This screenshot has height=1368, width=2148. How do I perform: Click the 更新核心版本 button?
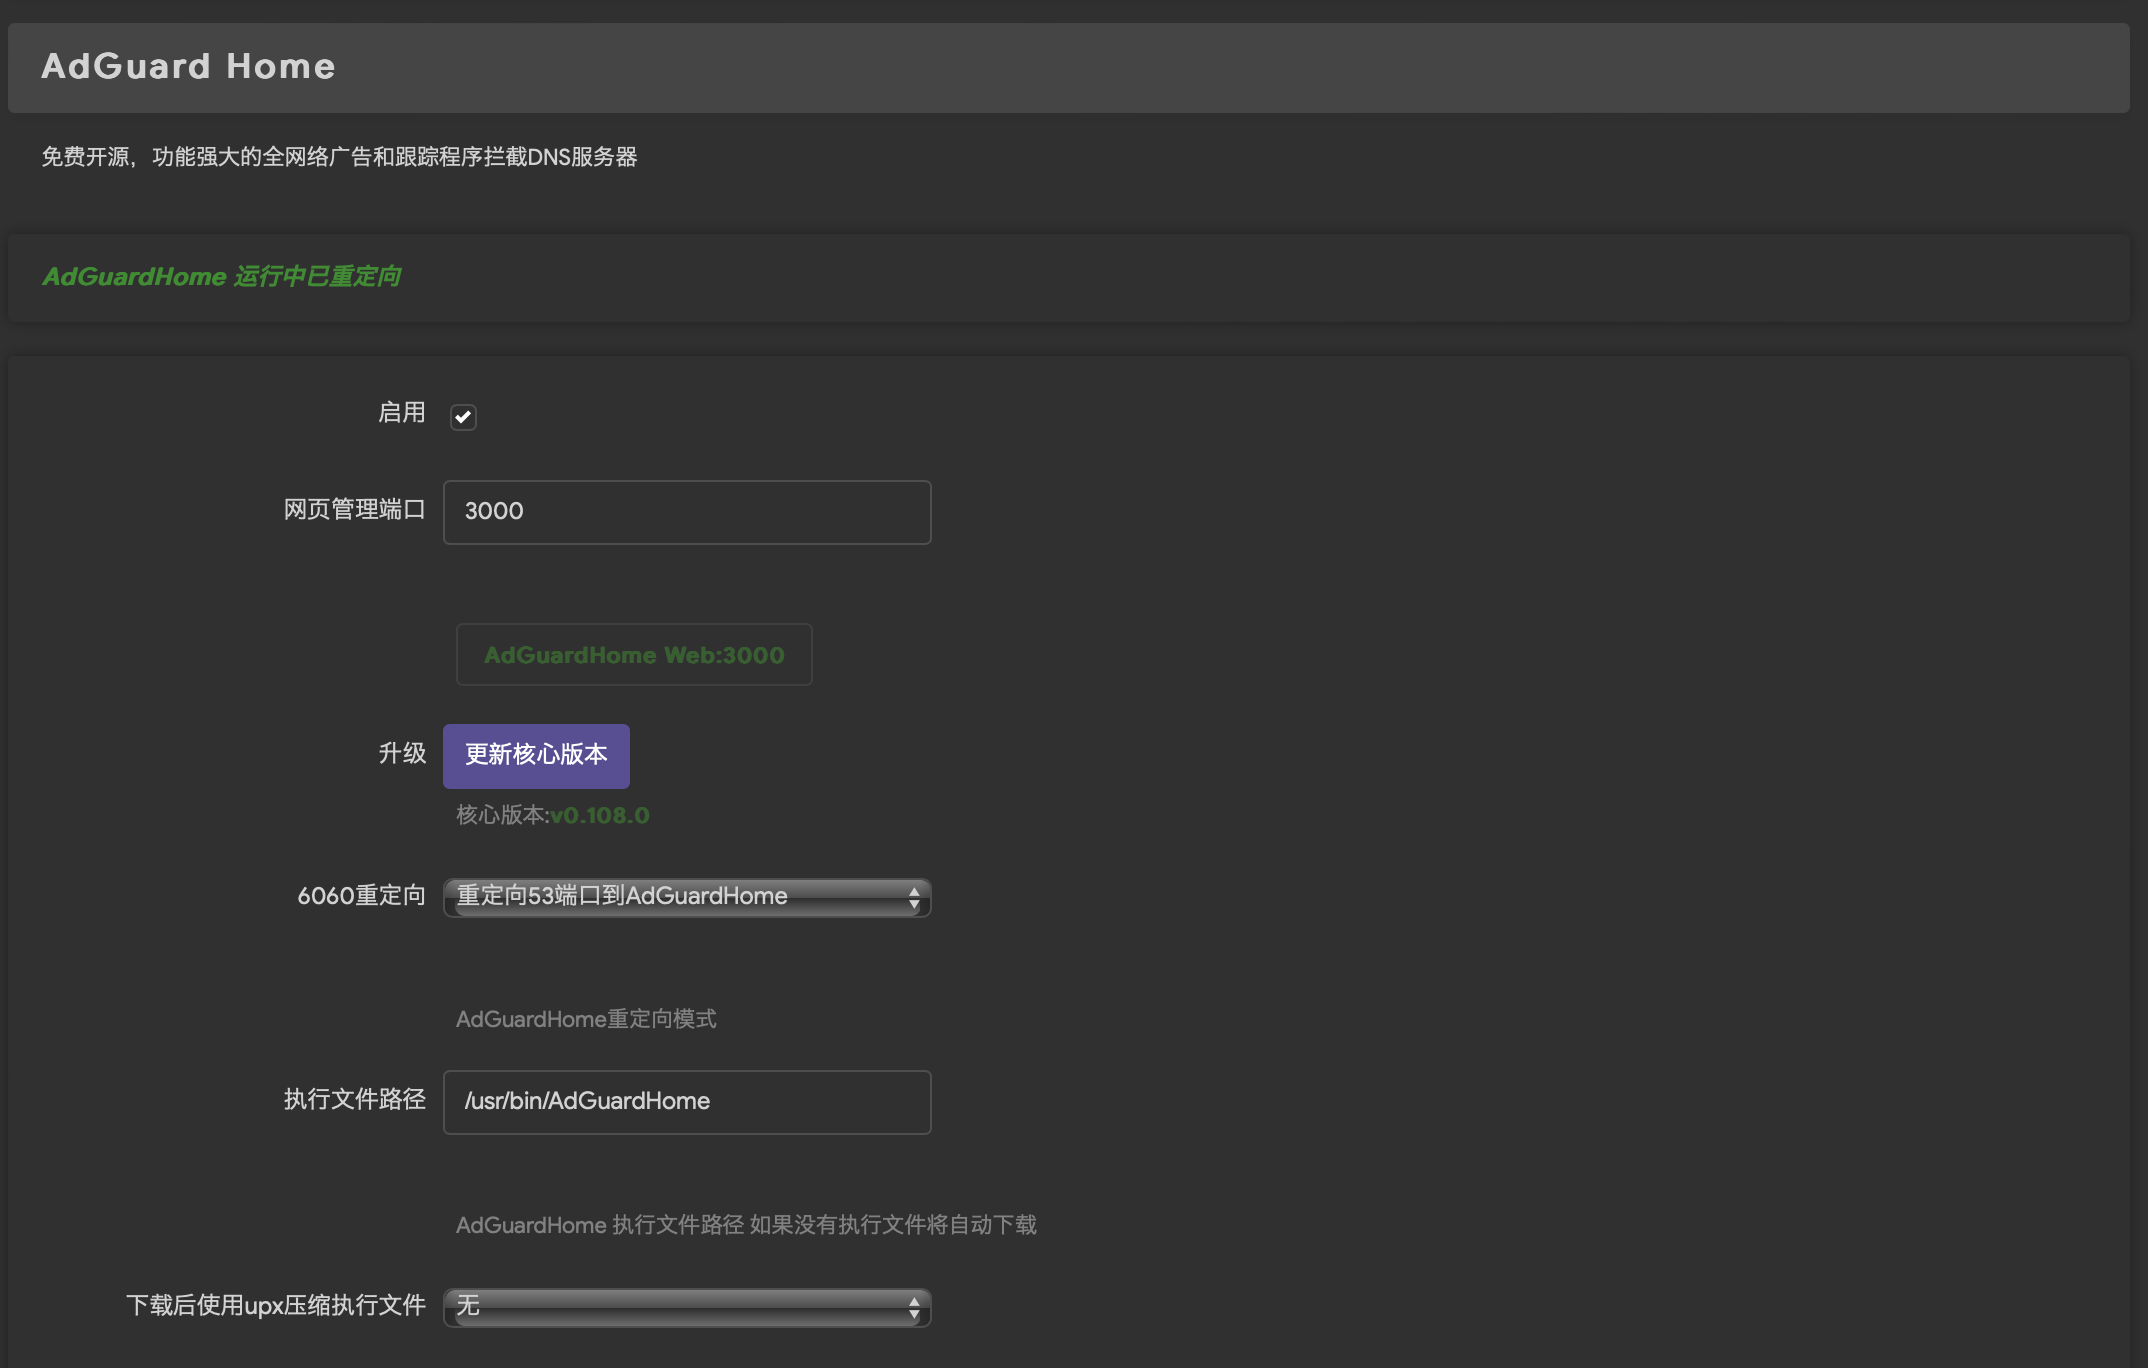(x=536, y=756)
